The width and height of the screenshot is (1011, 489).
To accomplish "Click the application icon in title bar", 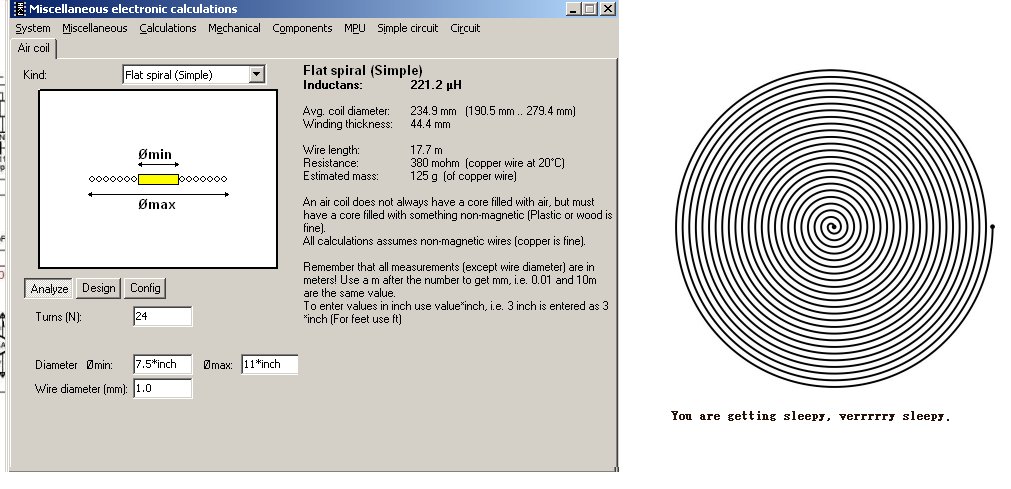I will coord(19,9).
